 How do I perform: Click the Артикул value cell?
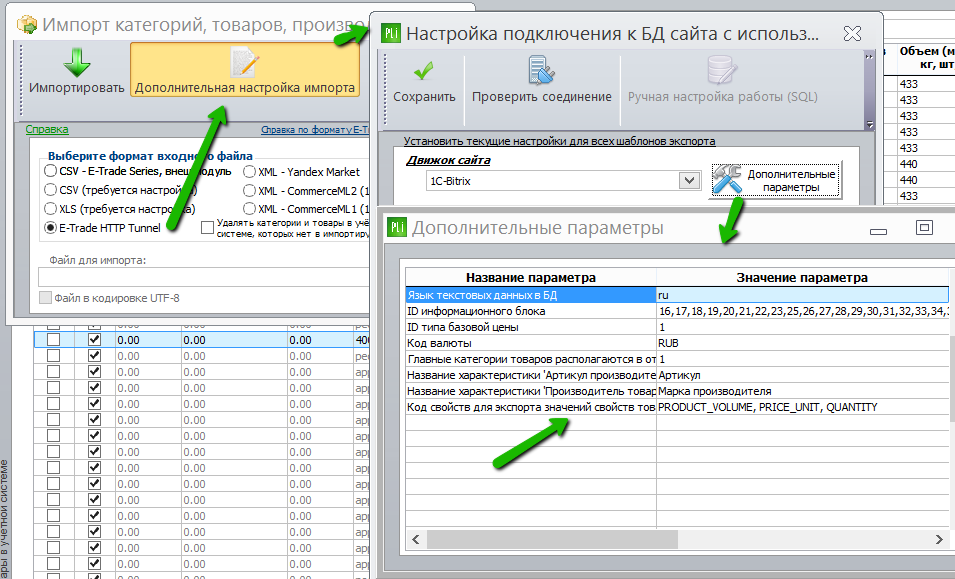point(802,375)
